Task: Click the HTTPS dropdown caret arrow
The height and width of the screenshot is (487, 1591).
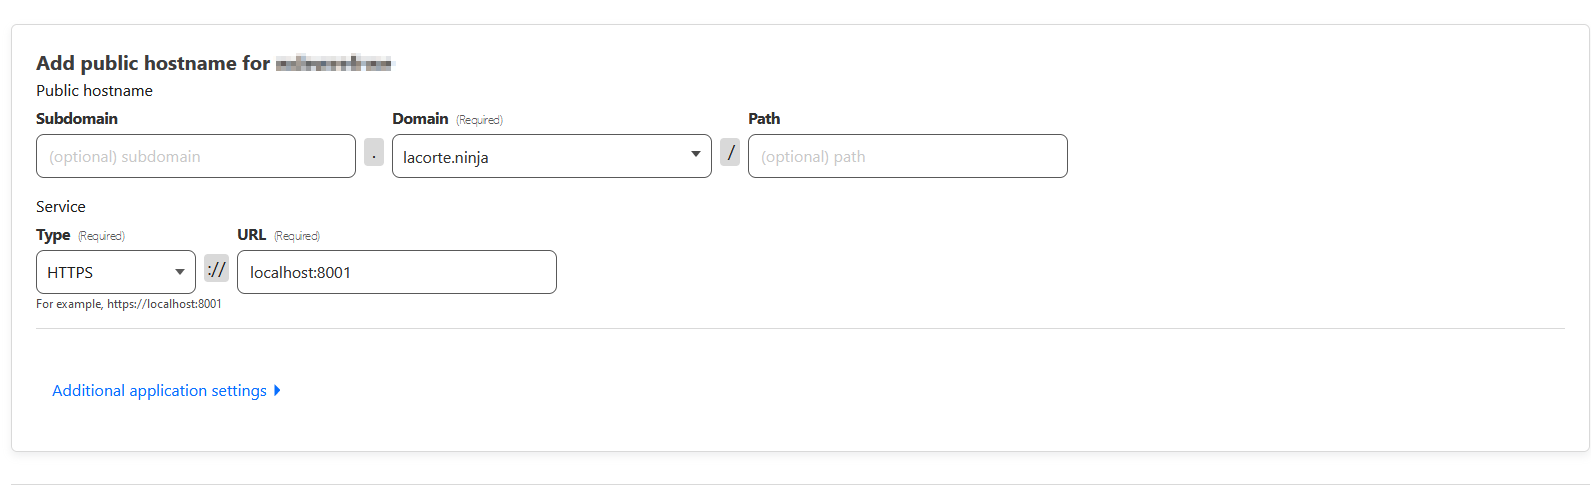Action: pos(180,272)
